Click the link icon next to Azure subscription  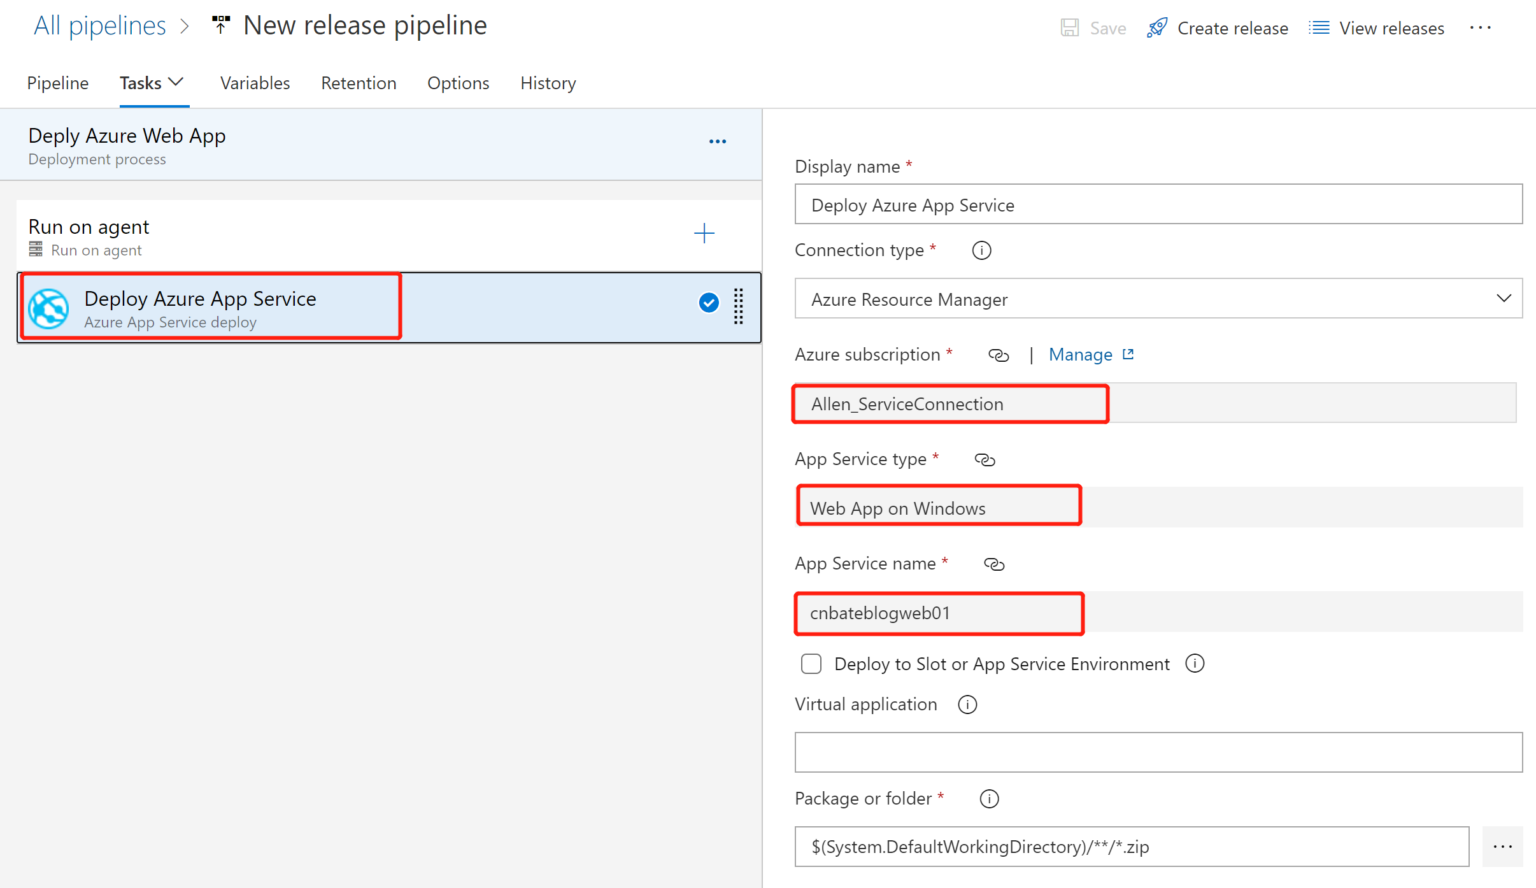[x=998, y=355]
